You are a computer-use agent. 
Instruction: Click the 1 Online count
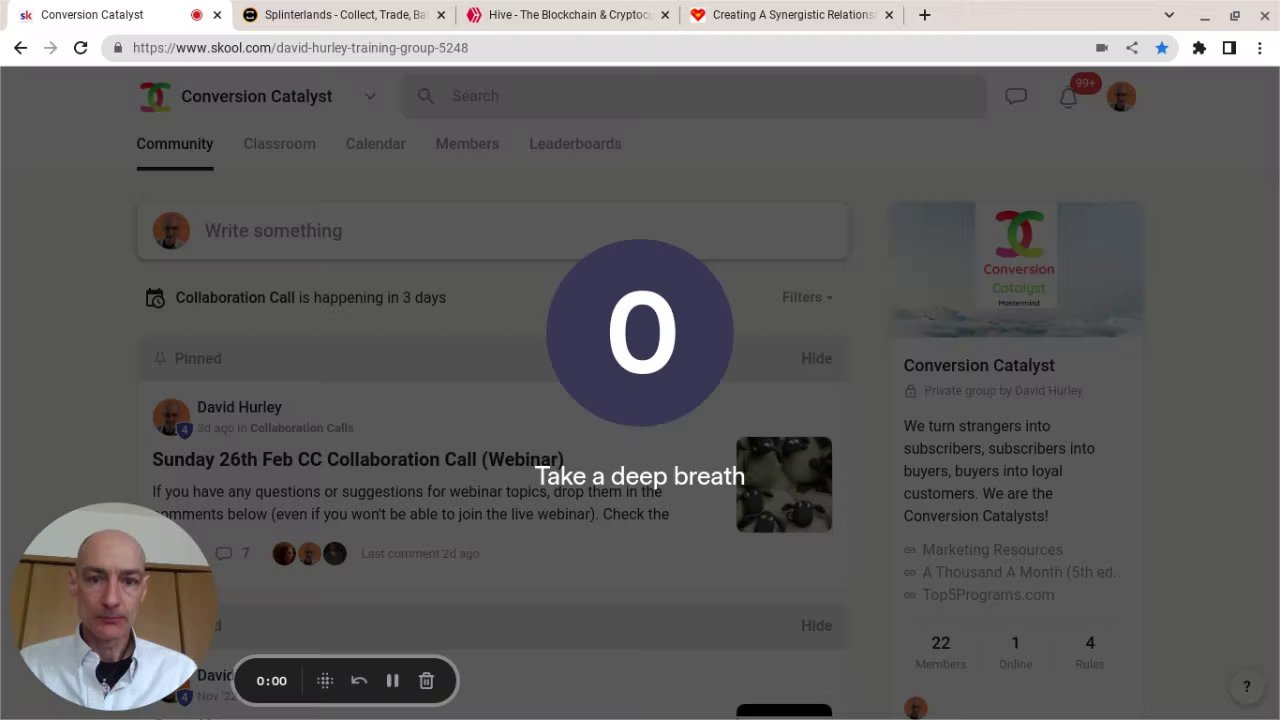pyautogui.click(x=1015, y=652)
